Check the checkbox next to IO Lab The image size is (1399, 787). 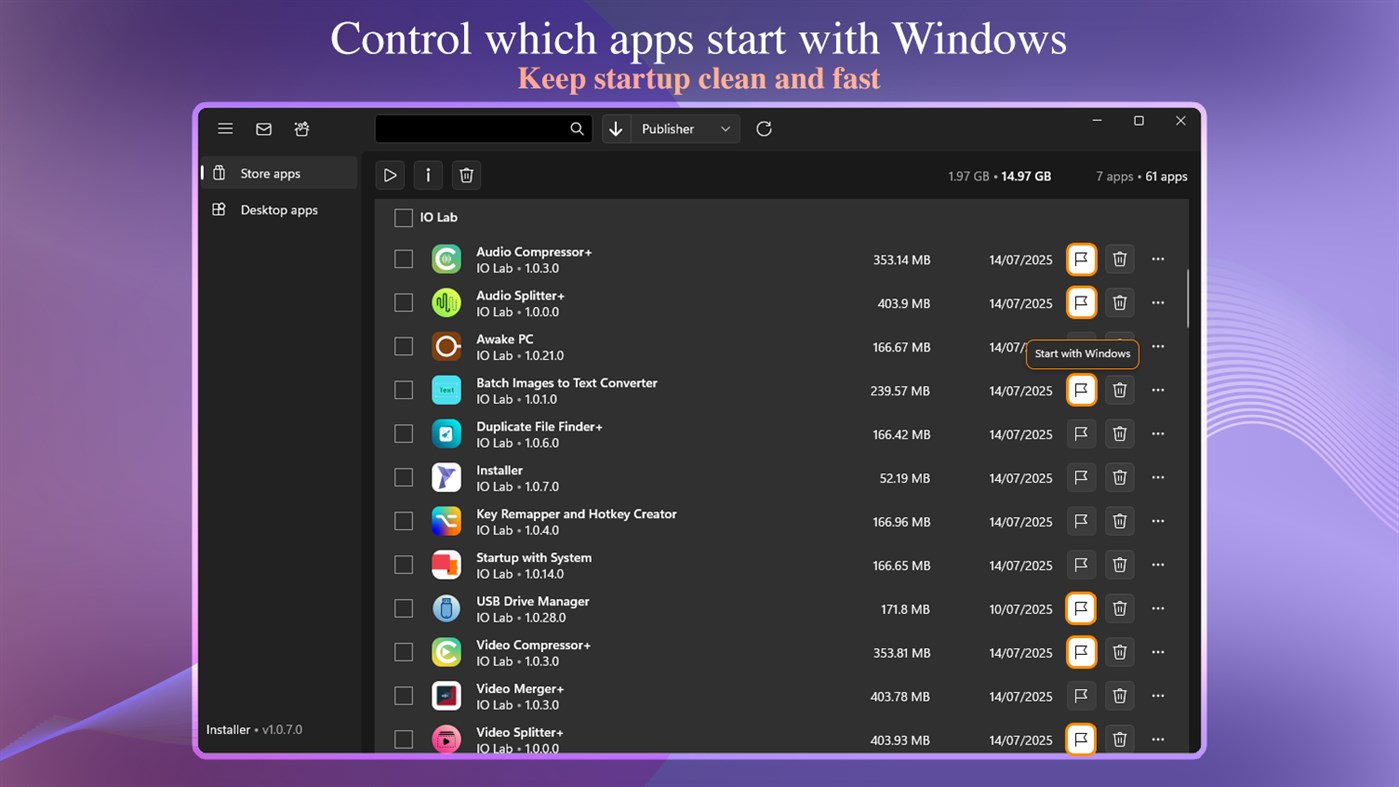(403, 217)
